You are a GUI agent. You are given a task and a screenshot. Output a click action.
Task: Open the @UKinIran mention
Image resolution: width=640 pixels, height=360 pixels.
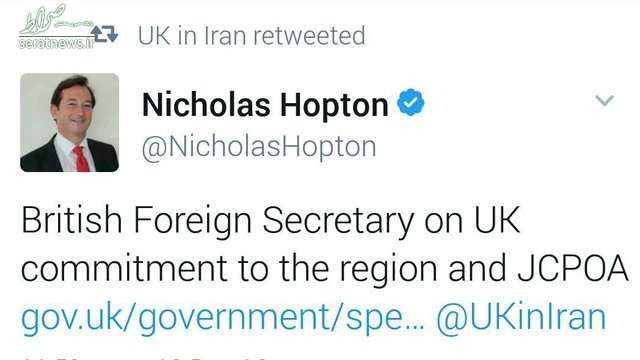pyautogui.click(x=521, y=318)
